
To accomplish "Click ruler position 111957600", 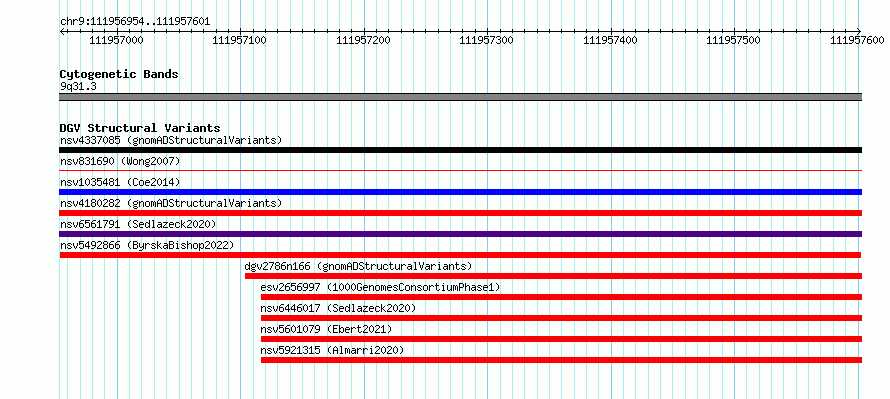I will [857, 40].
